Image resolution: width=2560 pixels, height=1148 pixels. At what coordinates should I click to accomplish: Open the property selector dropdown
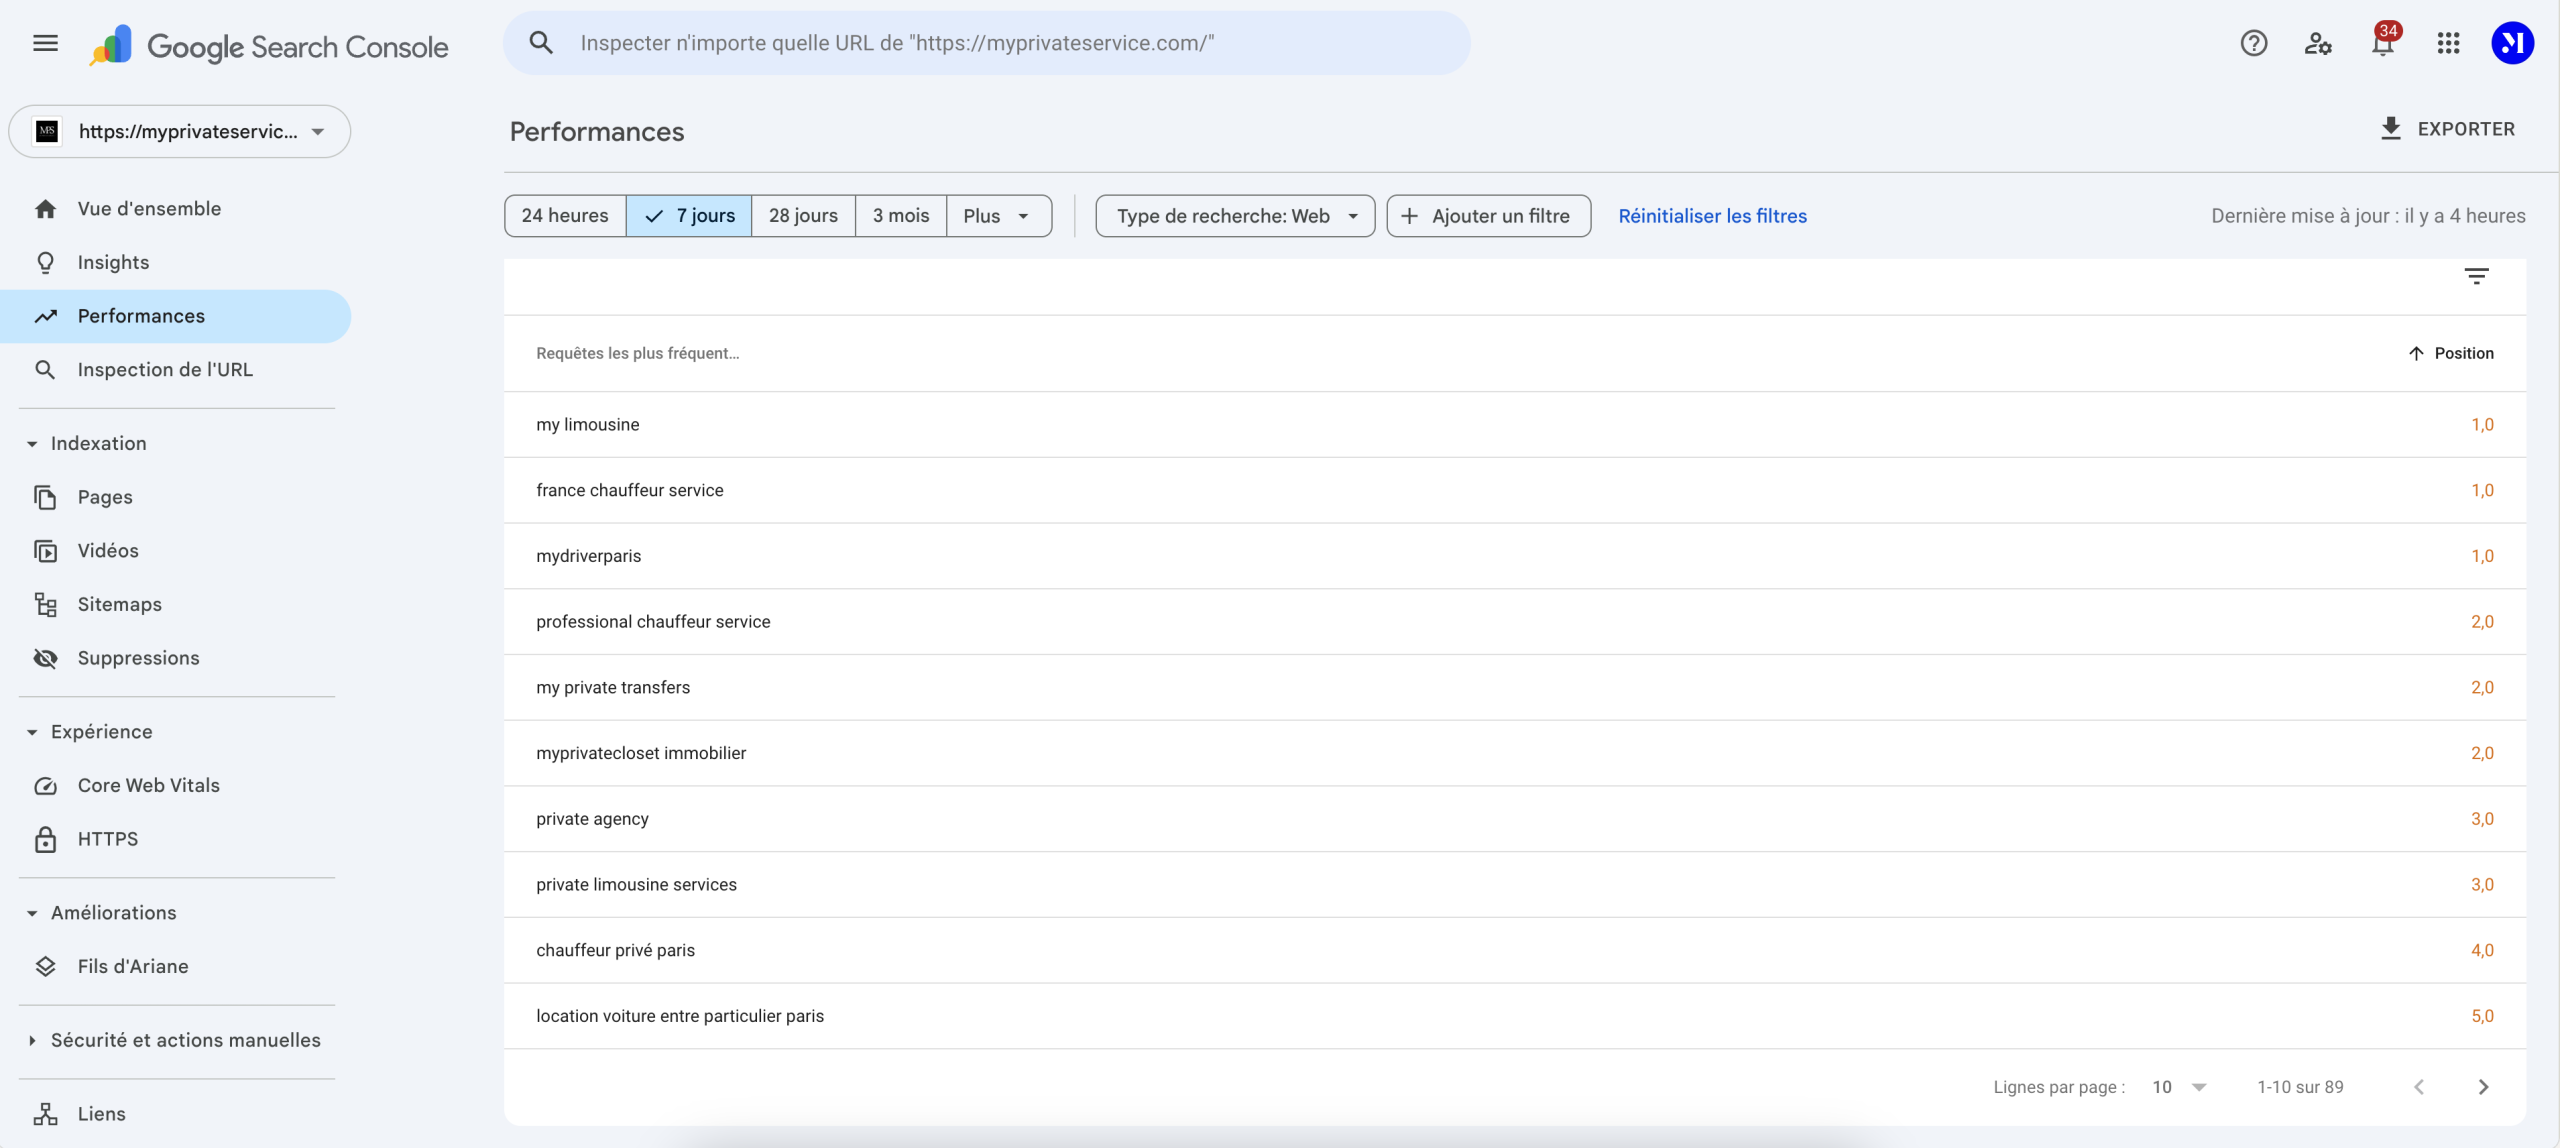(180, 132)
